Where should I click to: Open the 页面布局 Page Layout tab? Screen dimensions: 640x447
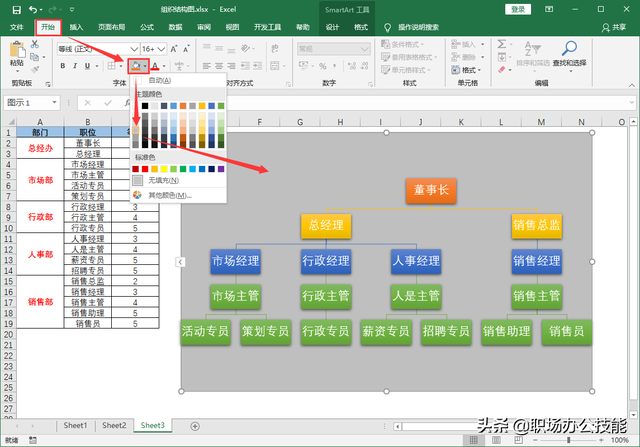(111, 27)
